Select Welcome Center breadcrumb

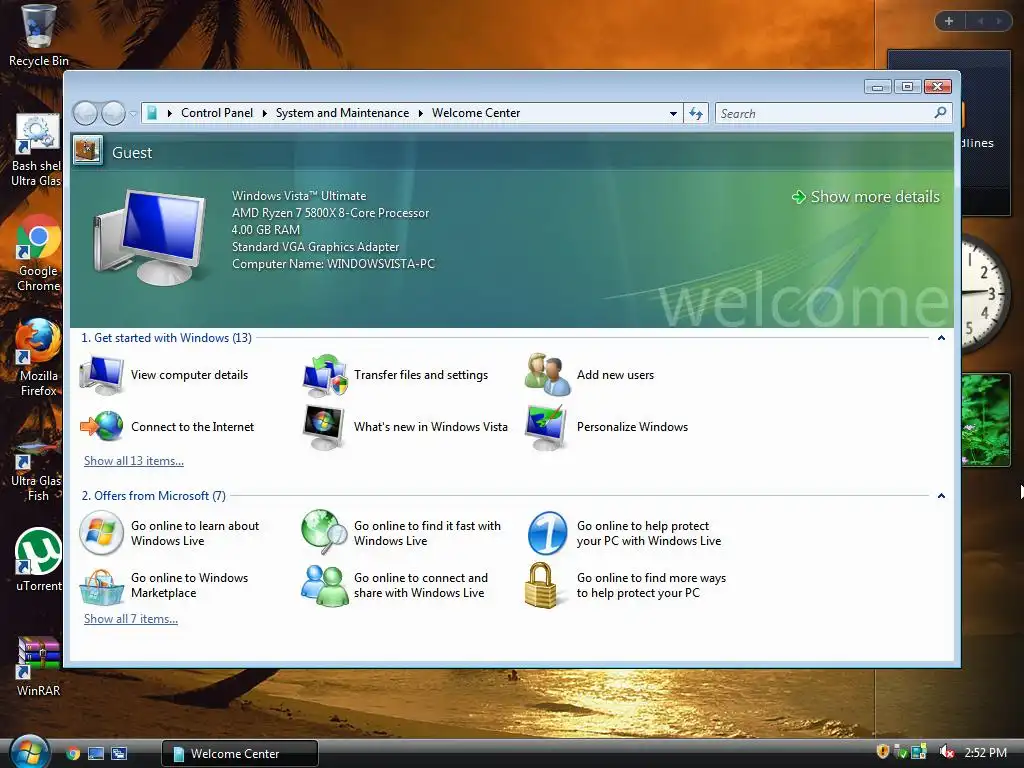click(476, 113)
